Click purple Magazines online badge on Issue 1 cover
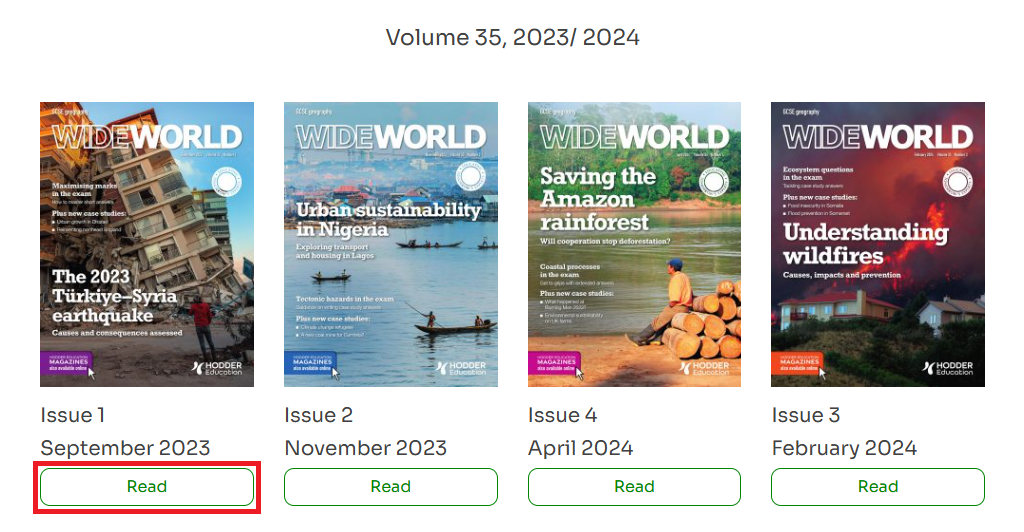The width and height of the screenshot is (1024, 532). (67, 364)
